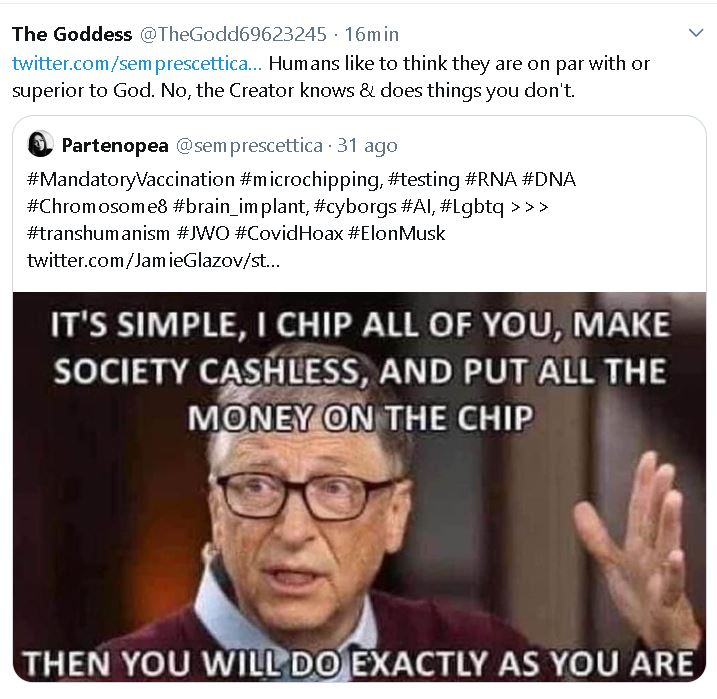Viewport: 717px width, 699px height.
Task: Click the #transhumanism hashtag
Action: click(x=98, y=233)
